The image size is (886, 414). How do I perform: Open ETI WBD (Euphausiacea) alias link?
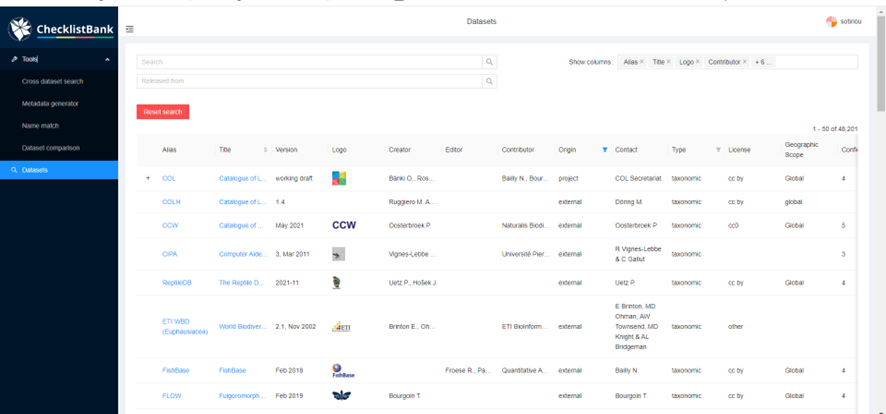(185, 326)
